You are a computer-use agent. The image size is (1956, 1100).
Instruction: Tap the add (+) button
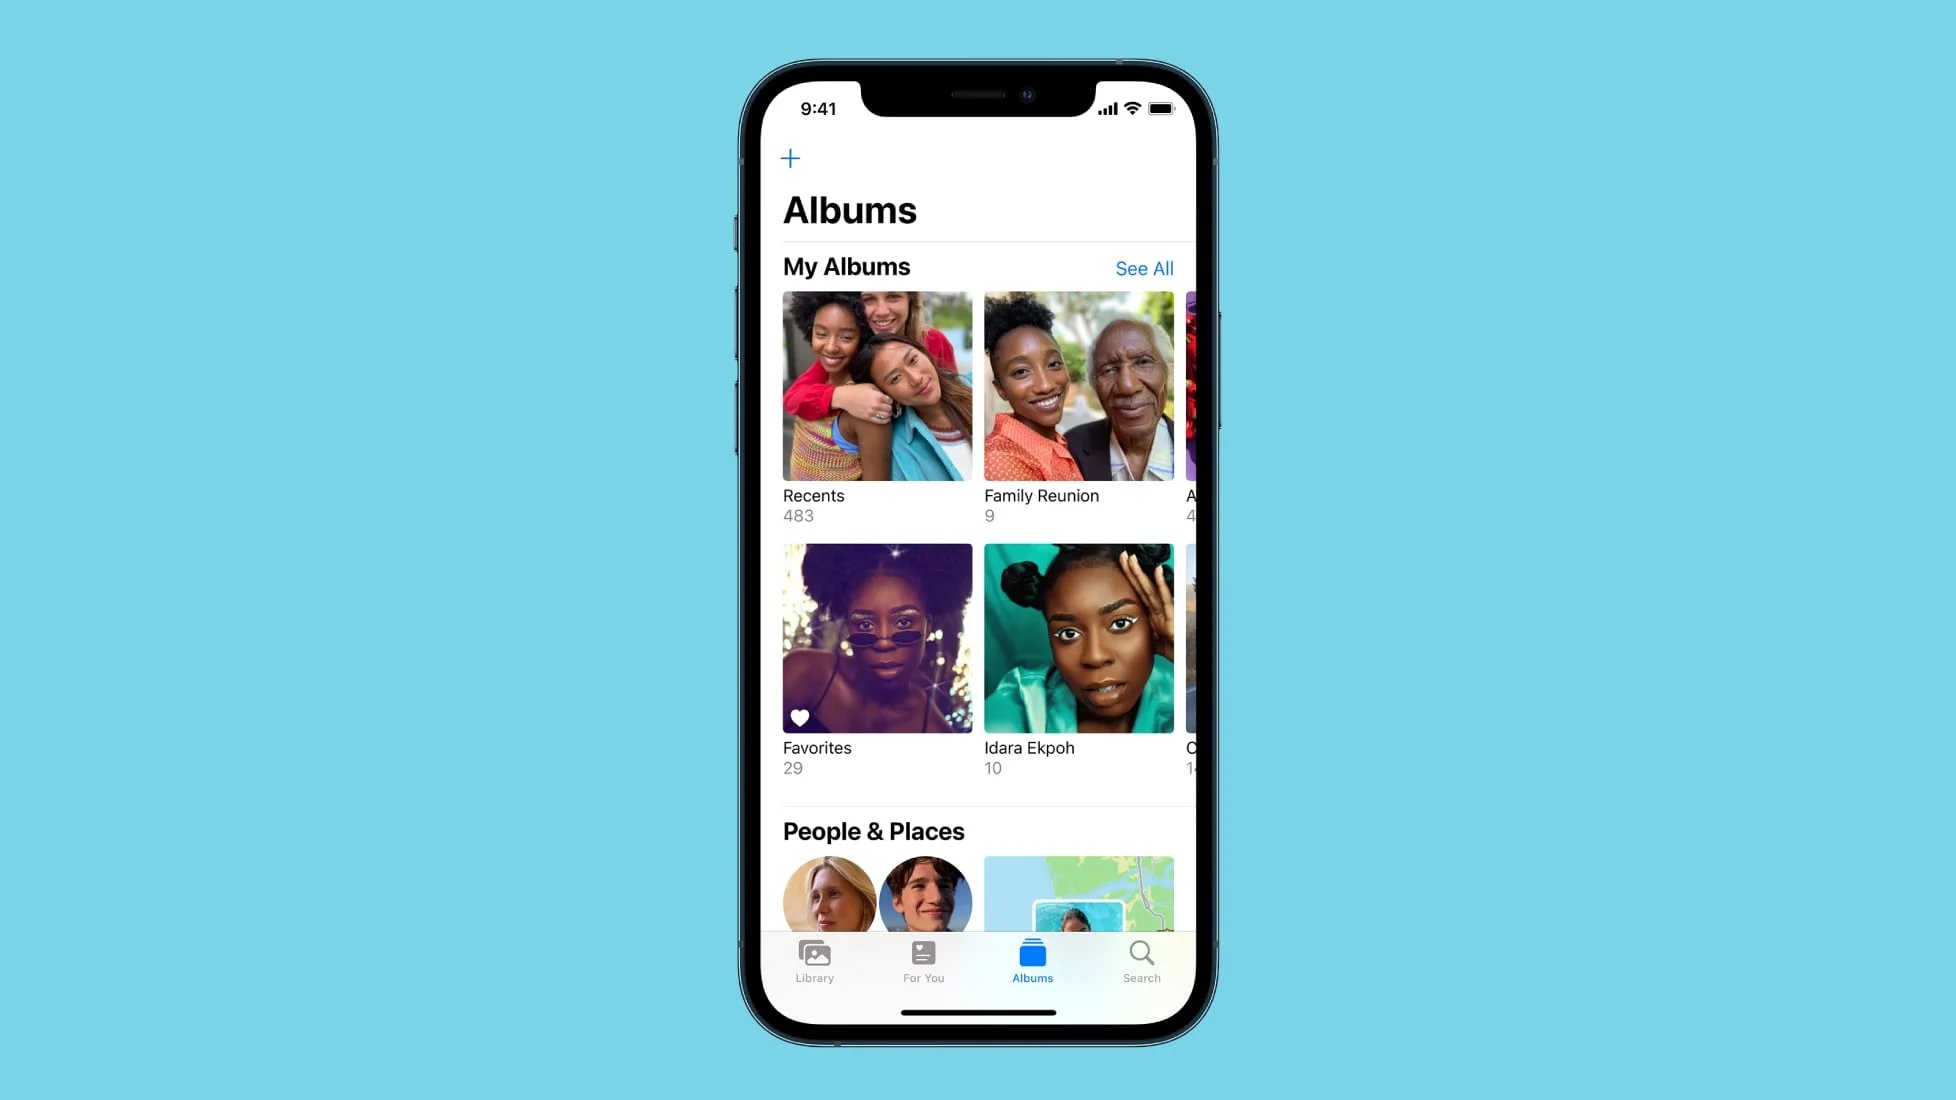(790, 158)
